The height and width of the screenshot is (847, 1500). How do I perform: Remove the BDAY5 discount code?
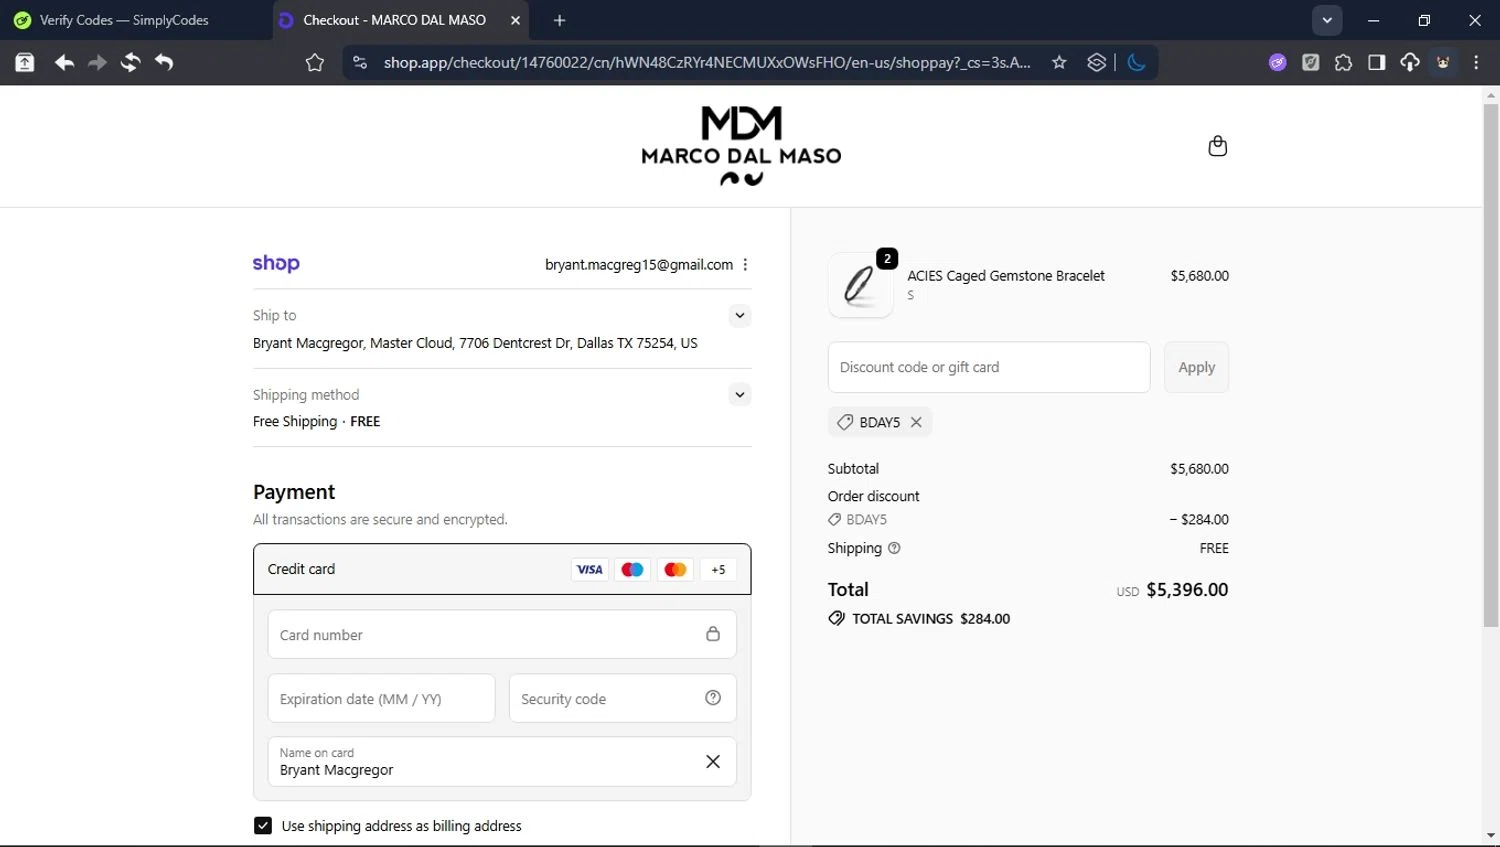tap(916, 422)
